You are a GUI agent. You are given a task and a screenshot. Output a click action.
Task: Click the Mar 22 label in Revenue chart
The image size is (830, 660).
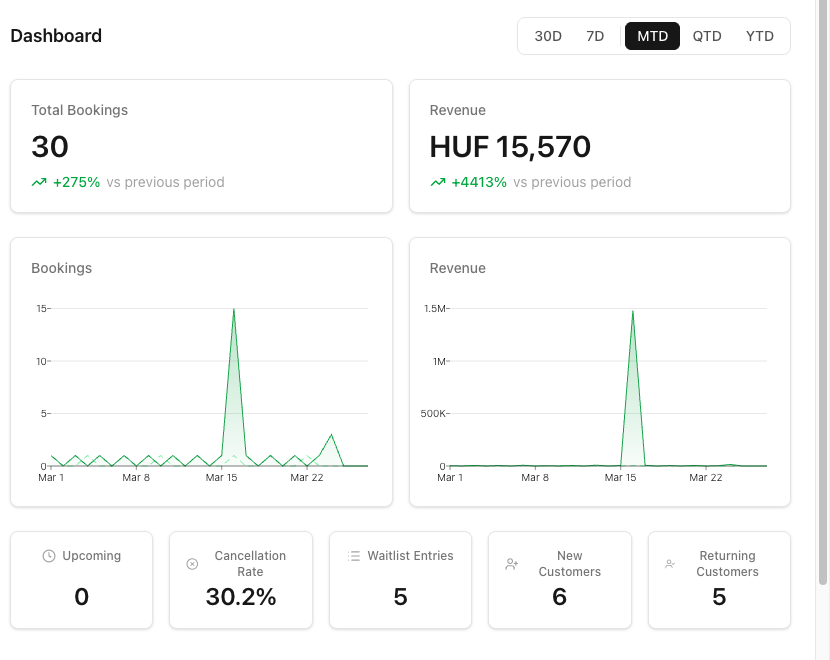[x=706, y=477]
